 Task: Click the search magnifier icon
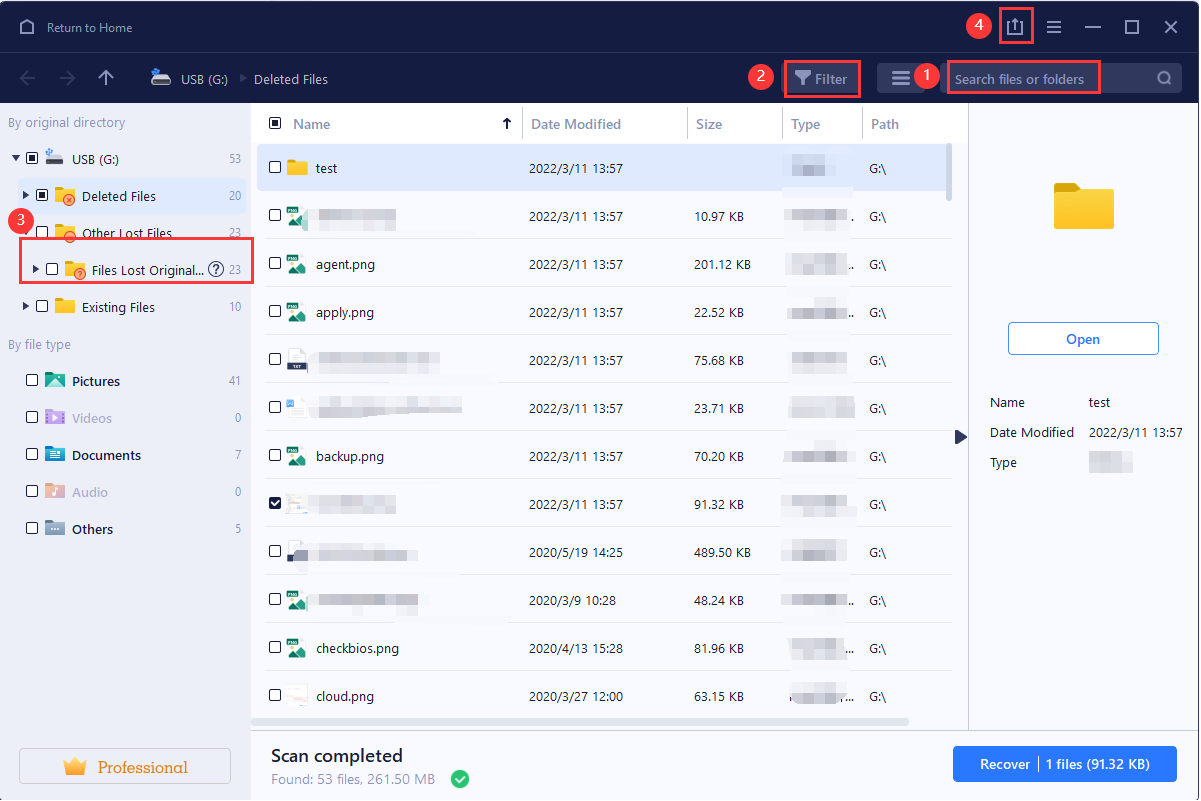(1163, 77)
